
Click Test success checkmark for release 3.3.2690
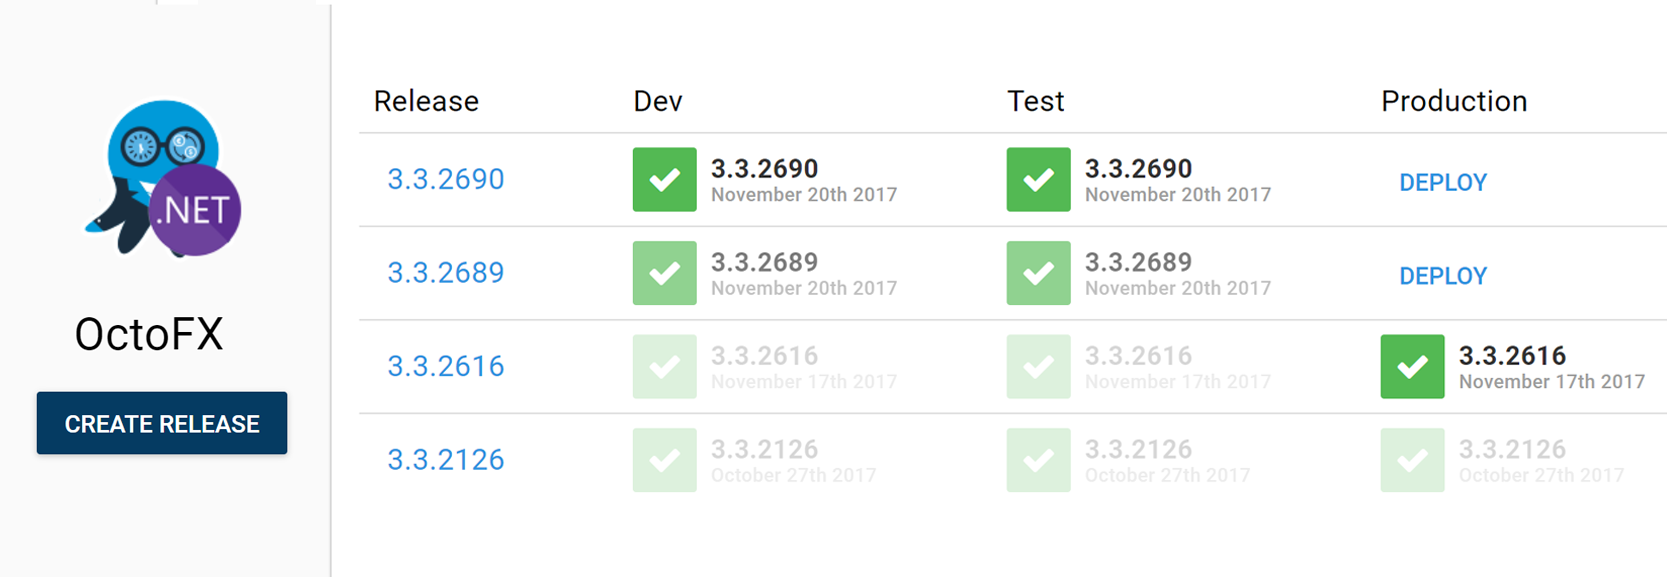point(1038,180)
